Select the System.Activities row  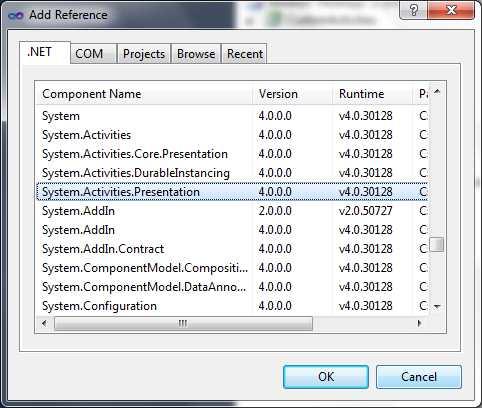coord(232,135)
